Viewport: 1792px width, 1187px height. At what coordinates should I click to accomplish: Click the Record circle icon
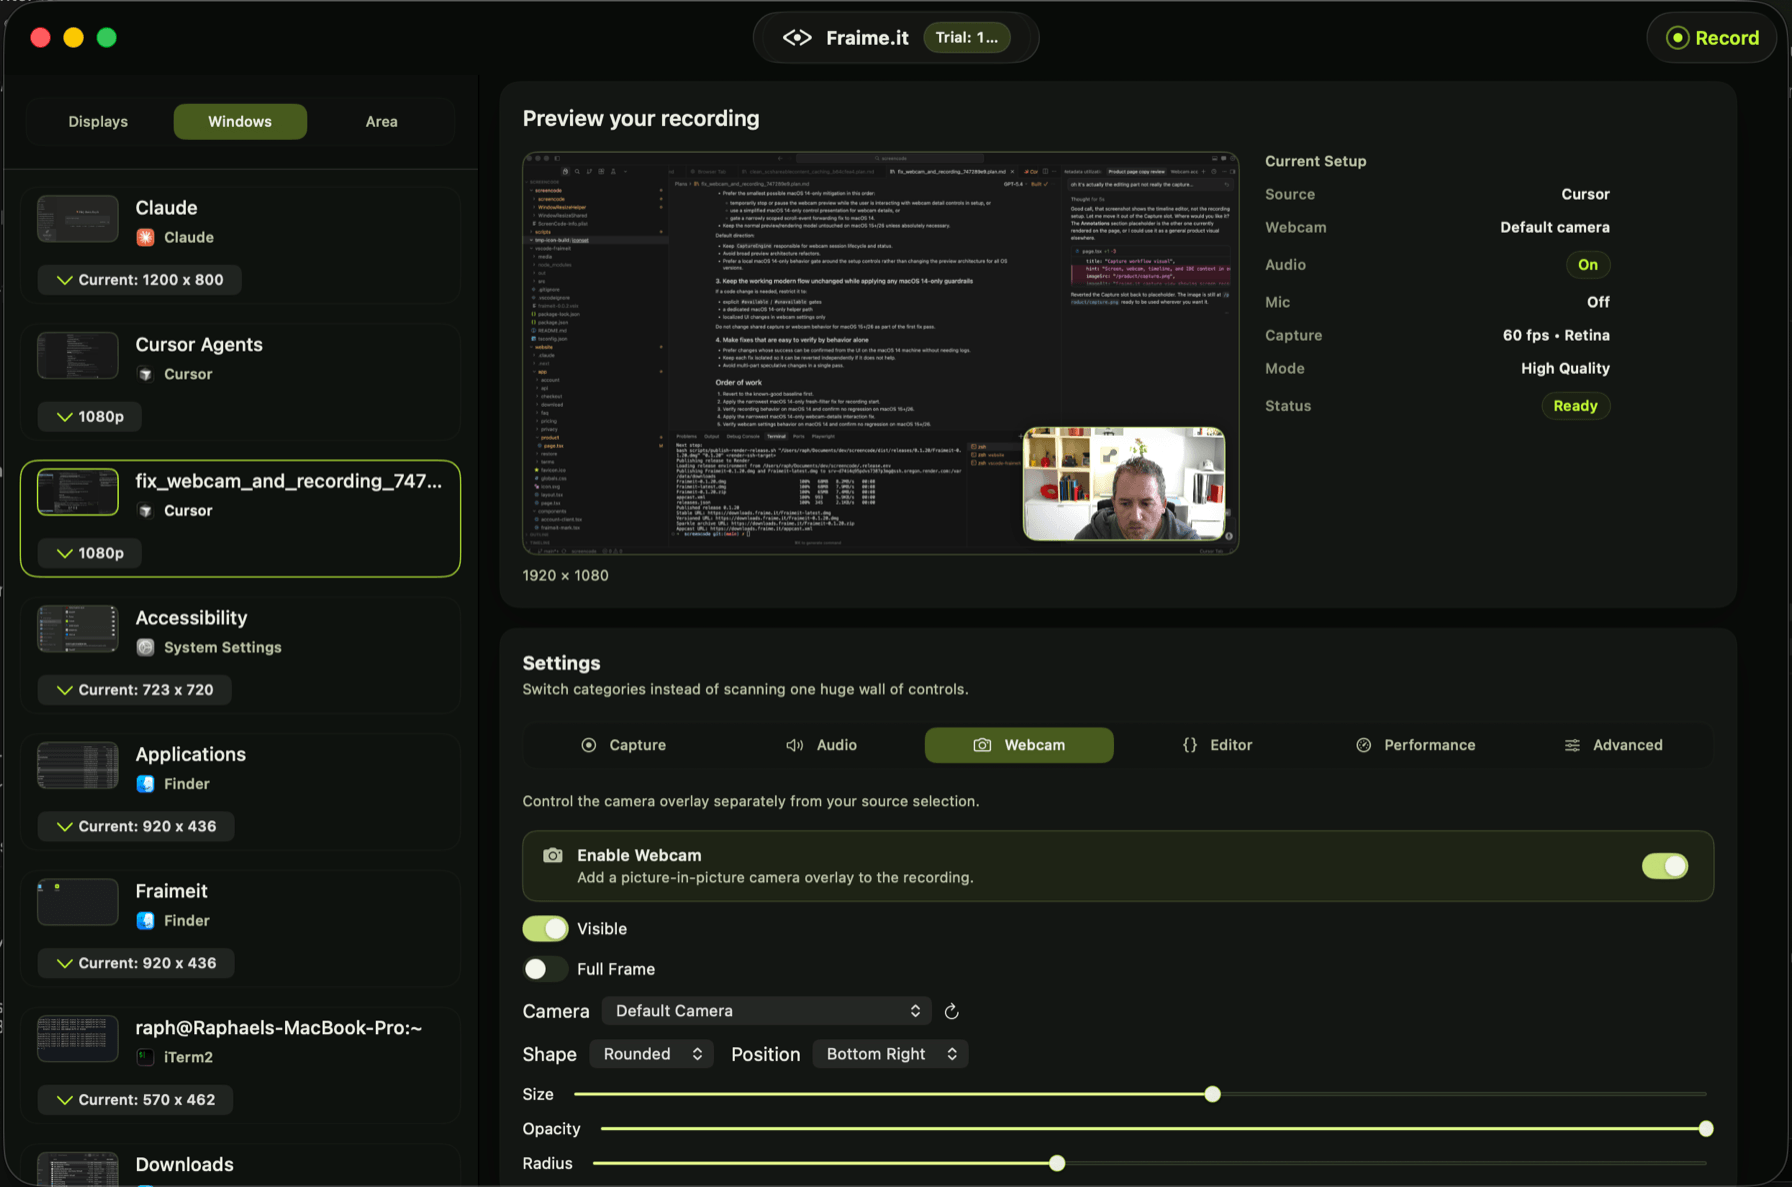click(1677, 38)
